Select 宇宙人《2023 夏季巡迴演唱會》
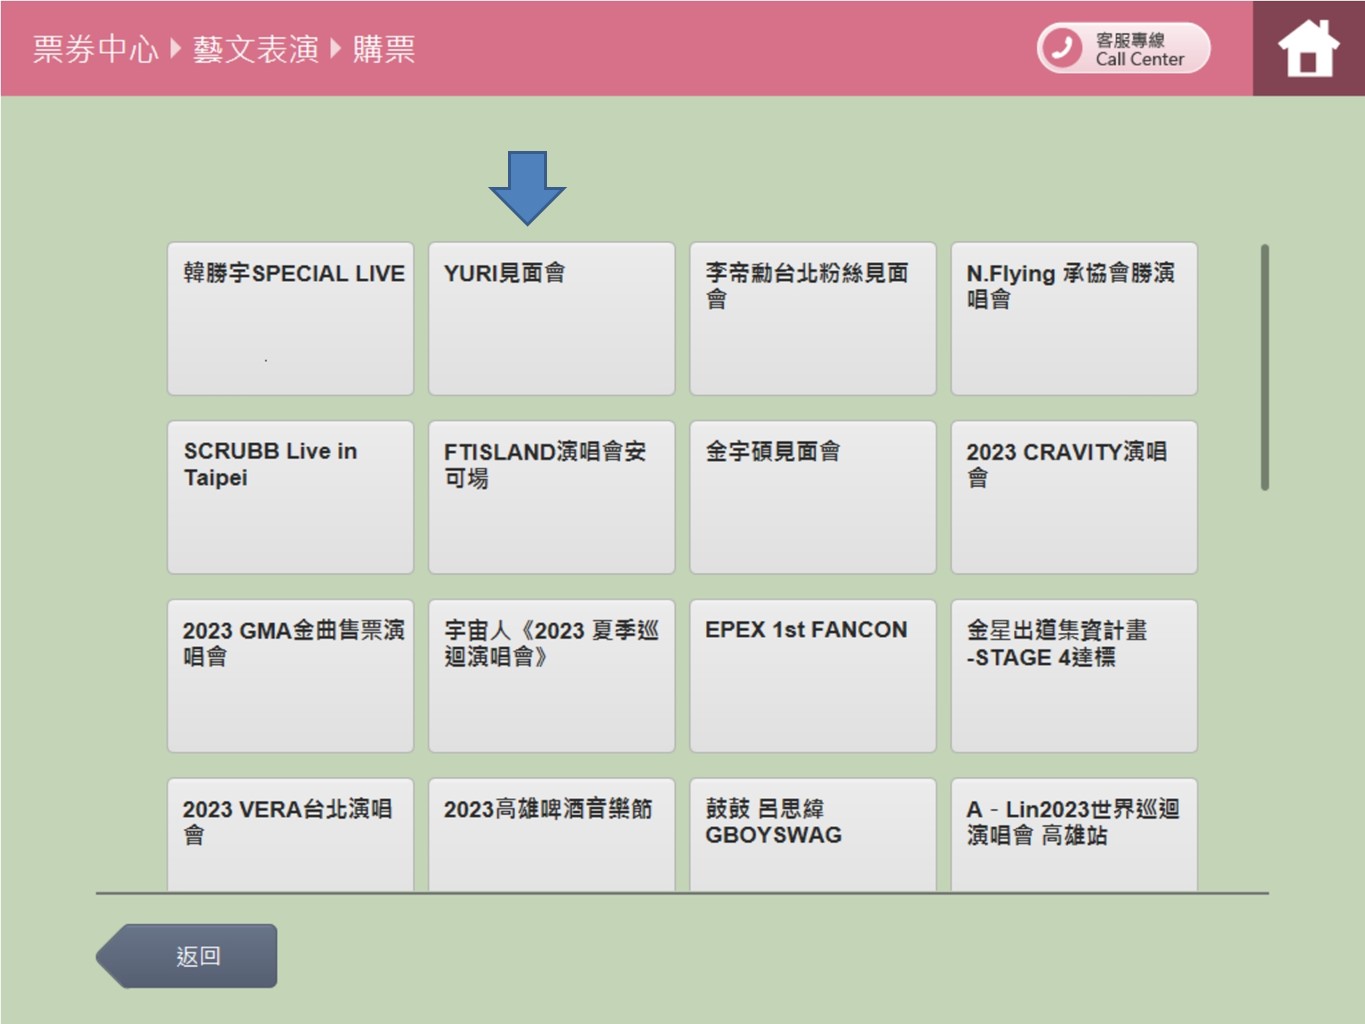Screen dimensions: 1365x1024 point(551,674)
